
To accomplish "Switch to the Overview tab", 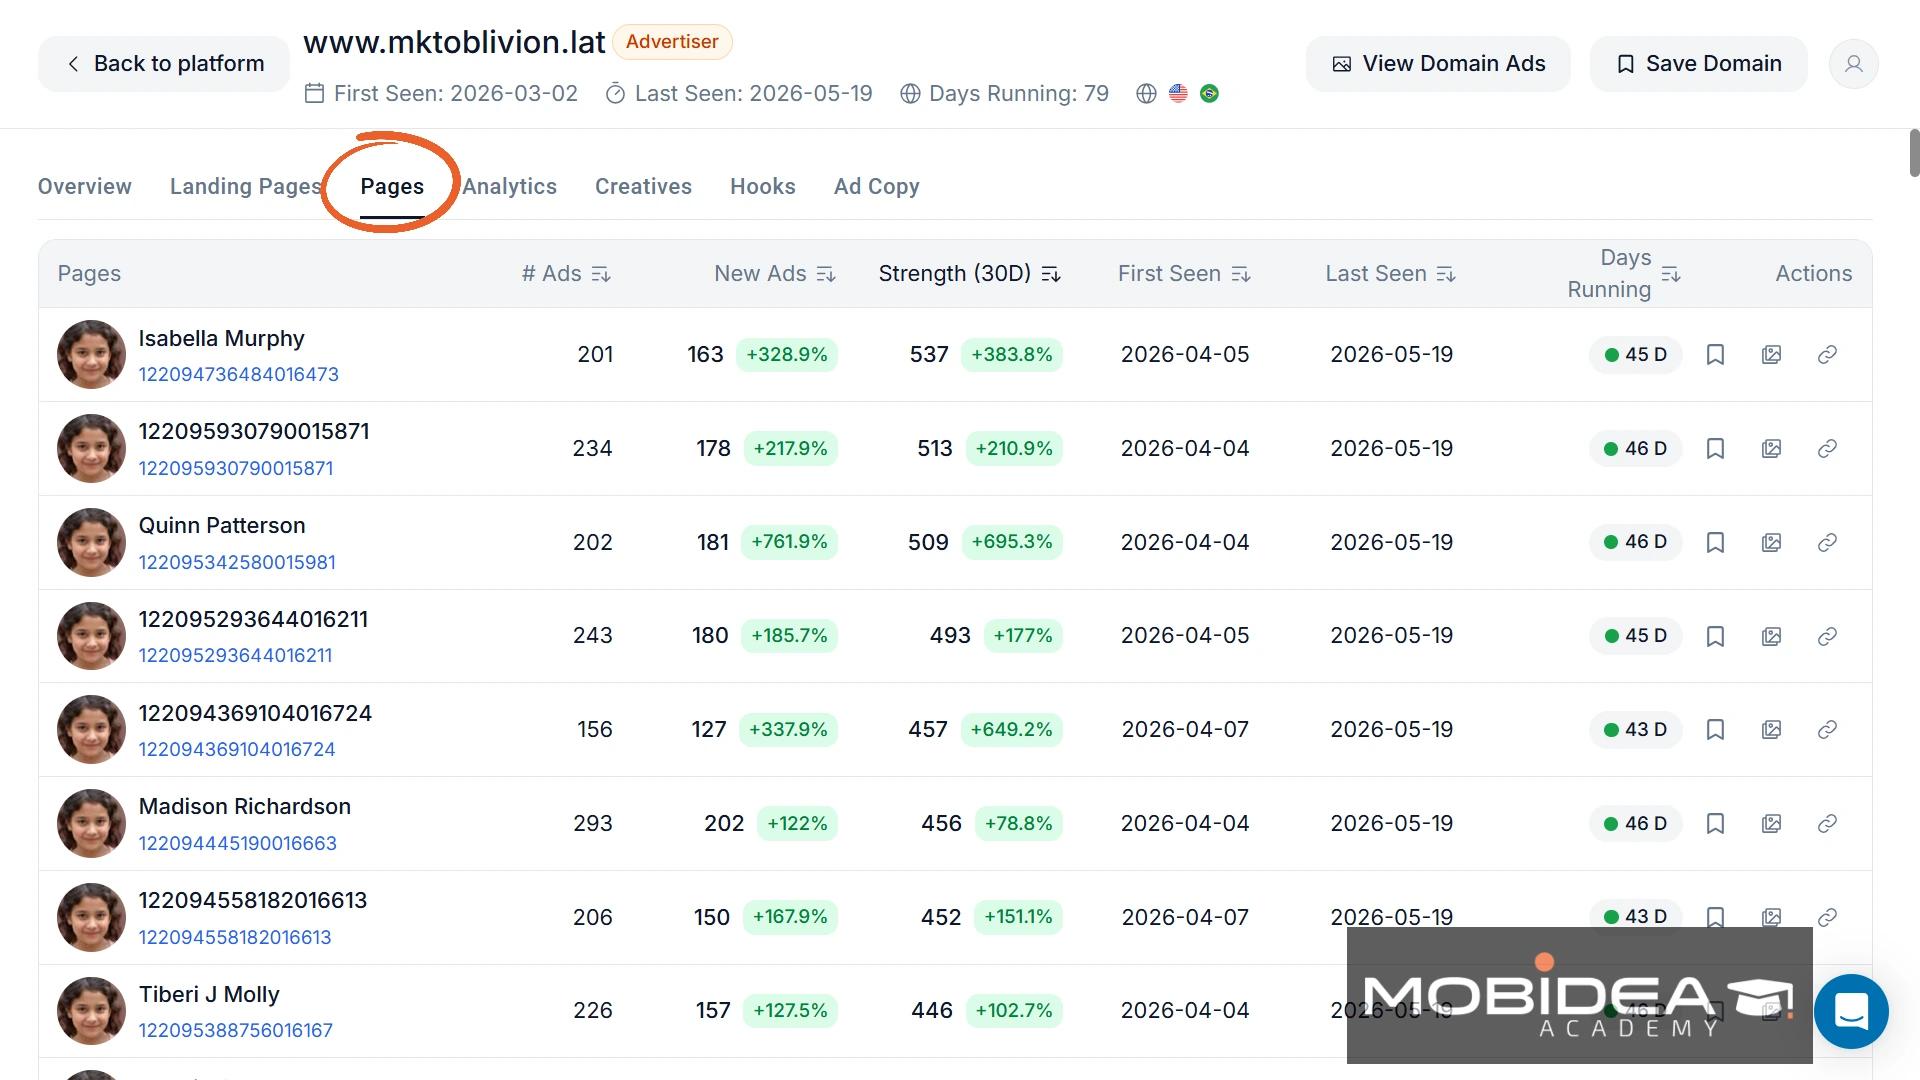I will tap(85, 187).
